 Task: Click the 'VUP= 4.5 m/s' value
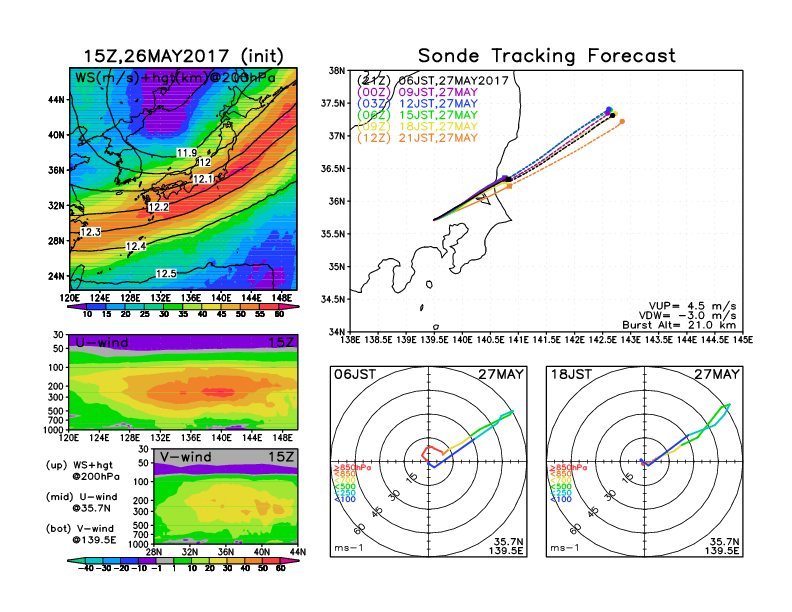692,306
